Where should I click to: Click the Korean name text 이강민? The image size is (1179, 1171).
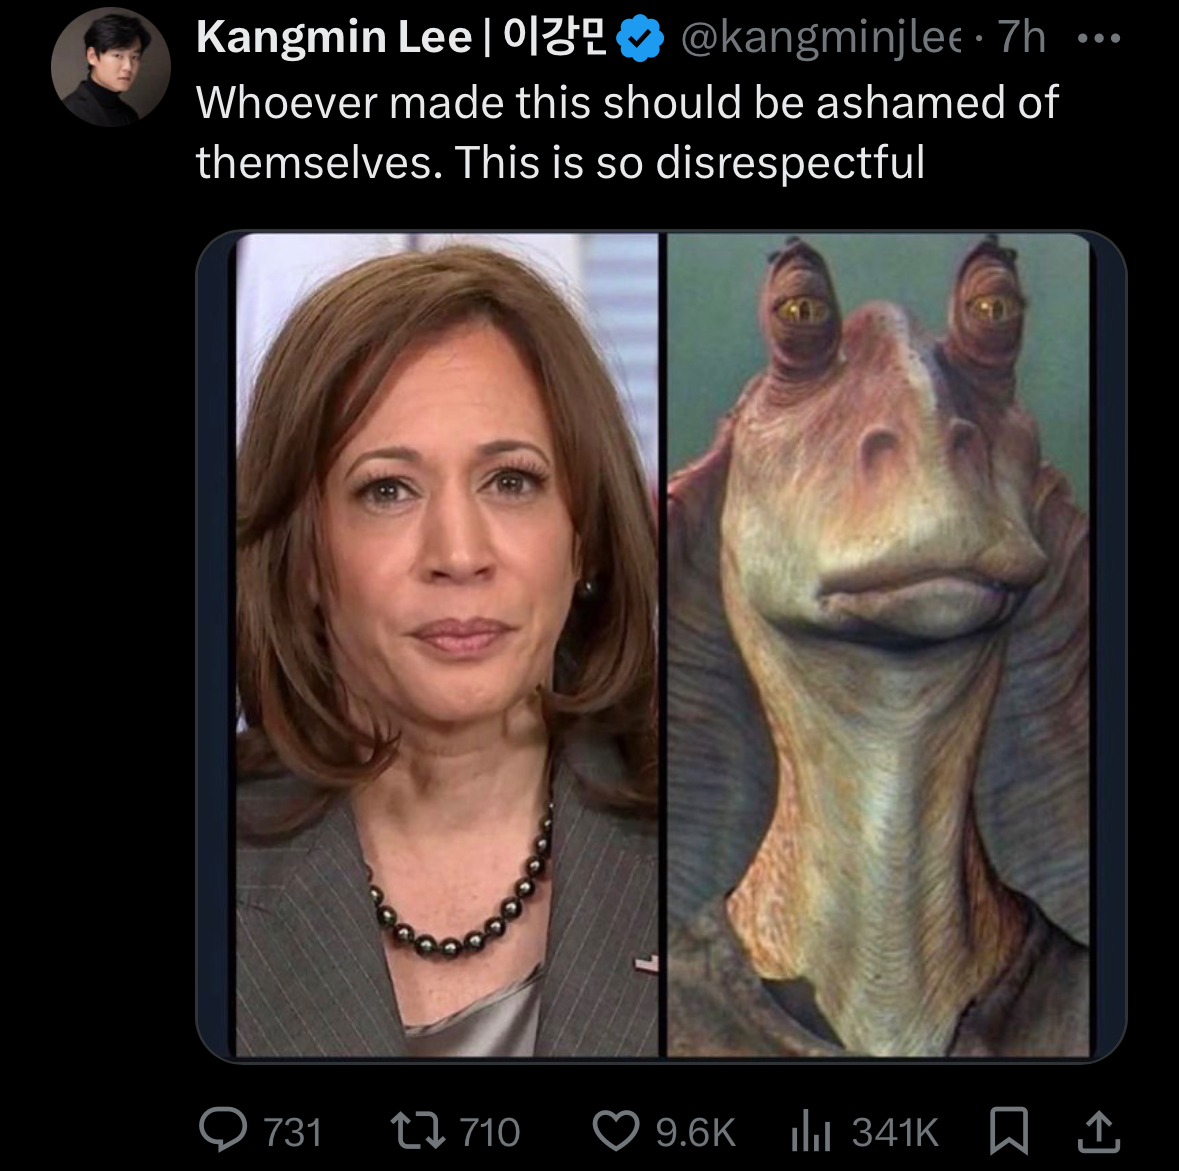click(556, 38)
